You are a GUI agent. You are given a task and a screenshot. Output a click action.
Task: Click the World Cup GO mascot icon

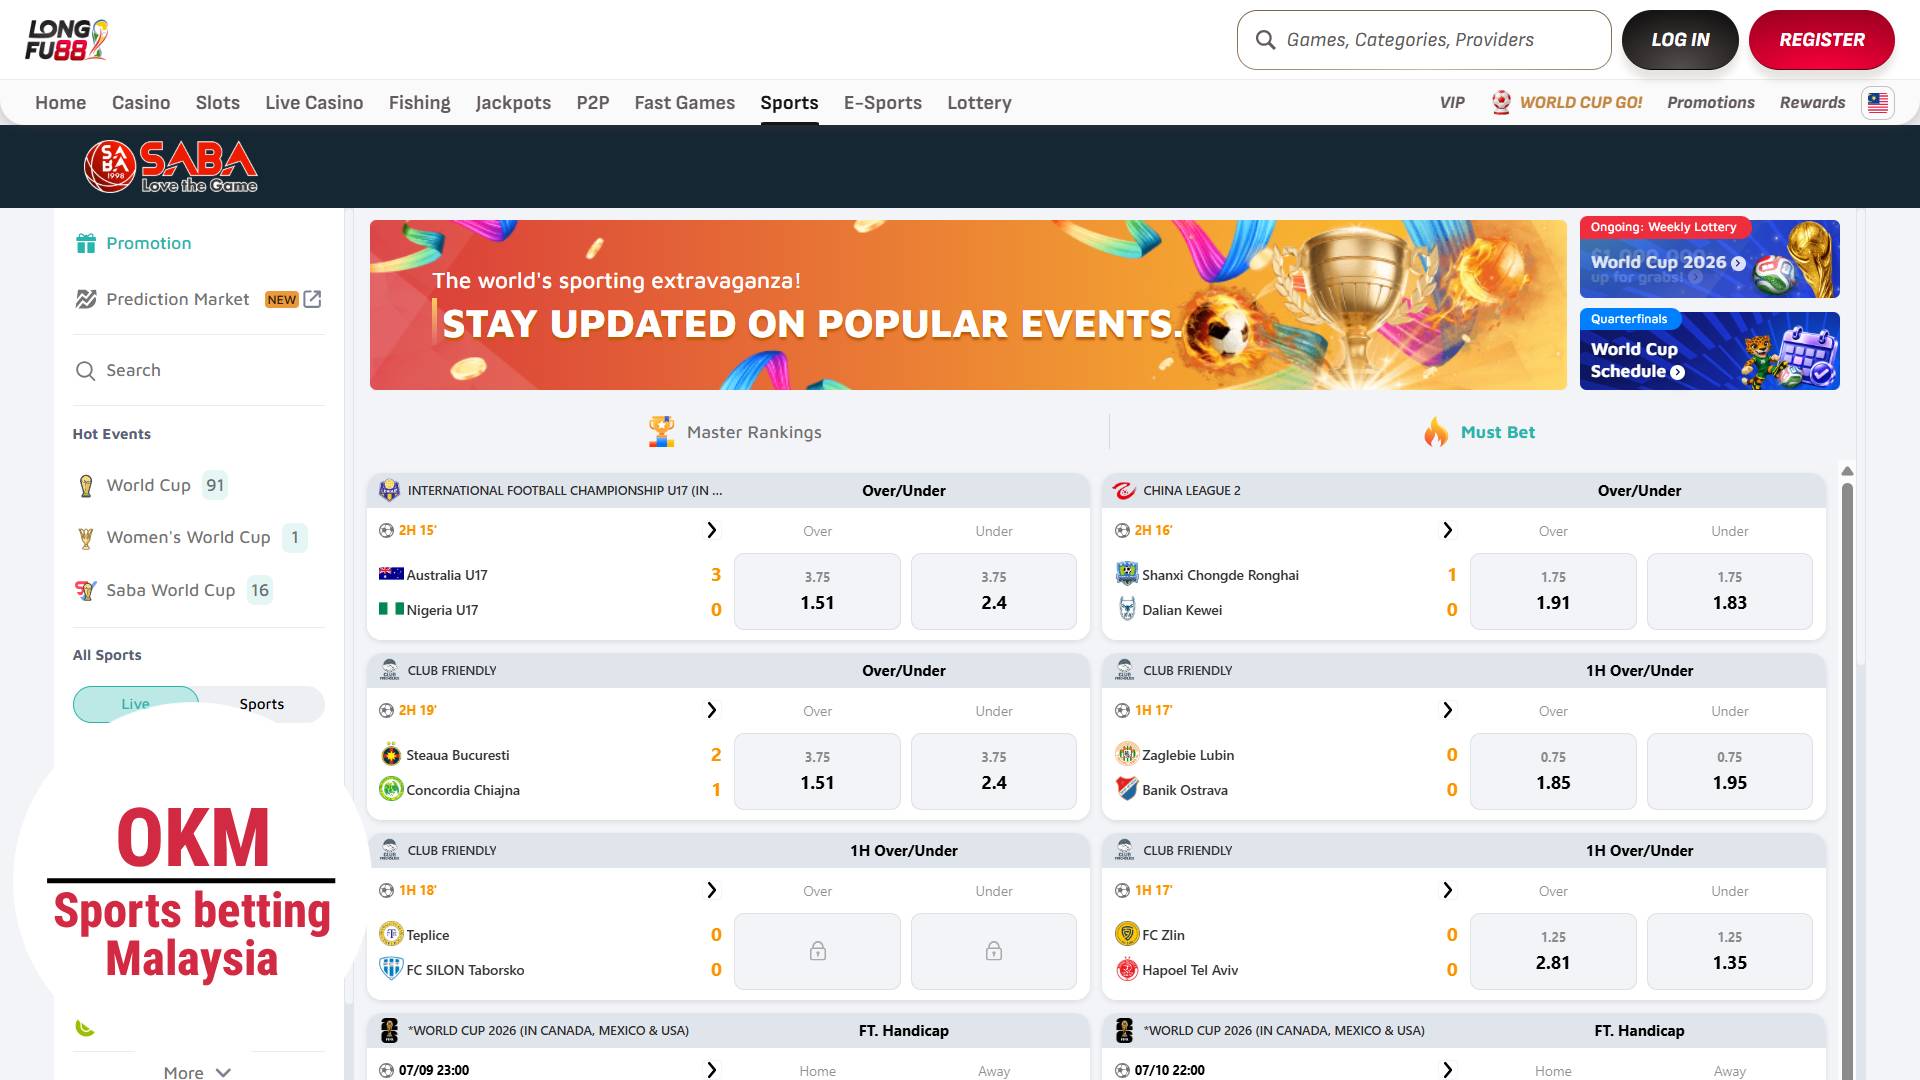point(1501,102)
